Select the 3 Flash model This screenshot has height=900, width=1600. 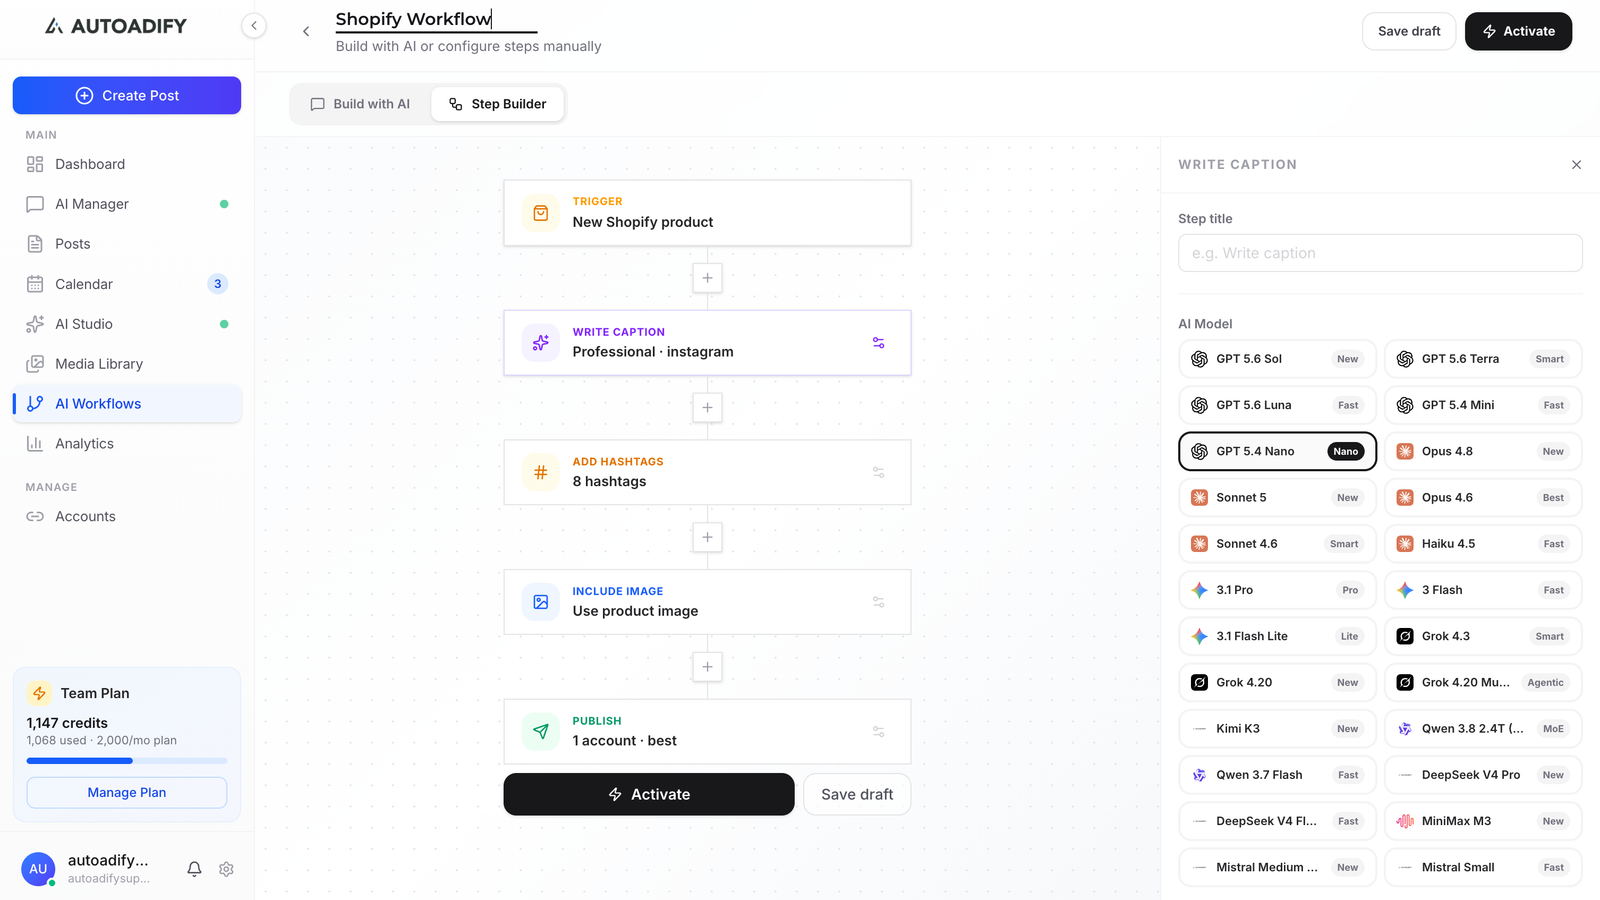point(1483,590)
